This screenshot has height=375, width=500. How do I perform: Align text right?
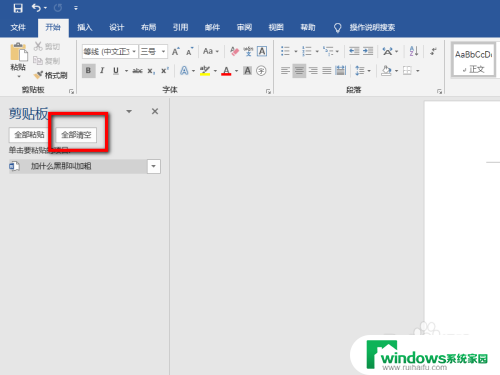pyautogui.click(x=313, y=71)
